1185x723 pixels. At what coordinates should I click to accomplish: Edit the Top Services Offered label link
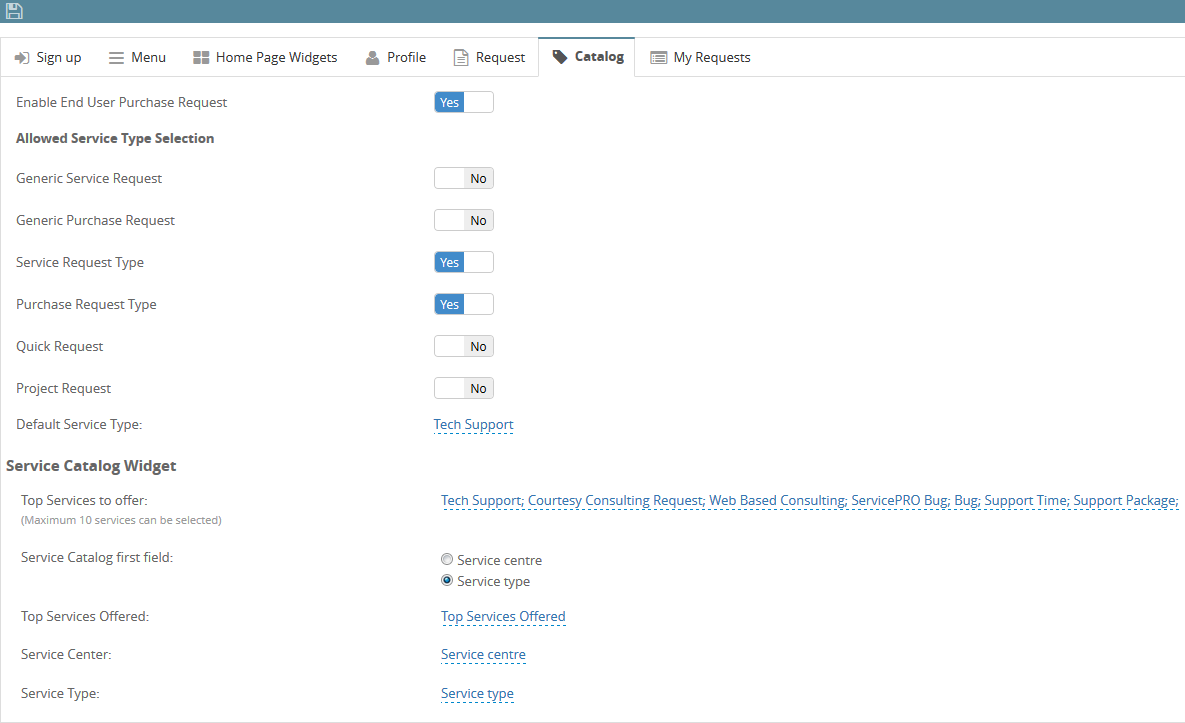tap(503, 616)
